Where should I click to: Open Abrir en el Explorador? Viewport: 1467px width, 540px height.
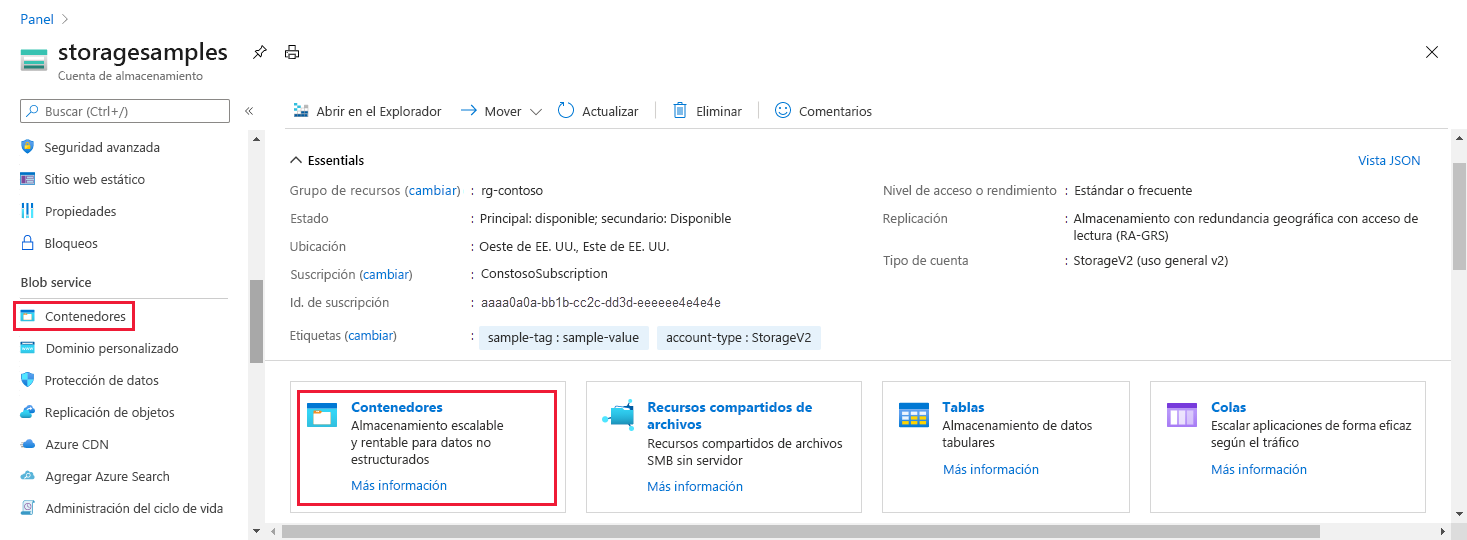(367, 111)
